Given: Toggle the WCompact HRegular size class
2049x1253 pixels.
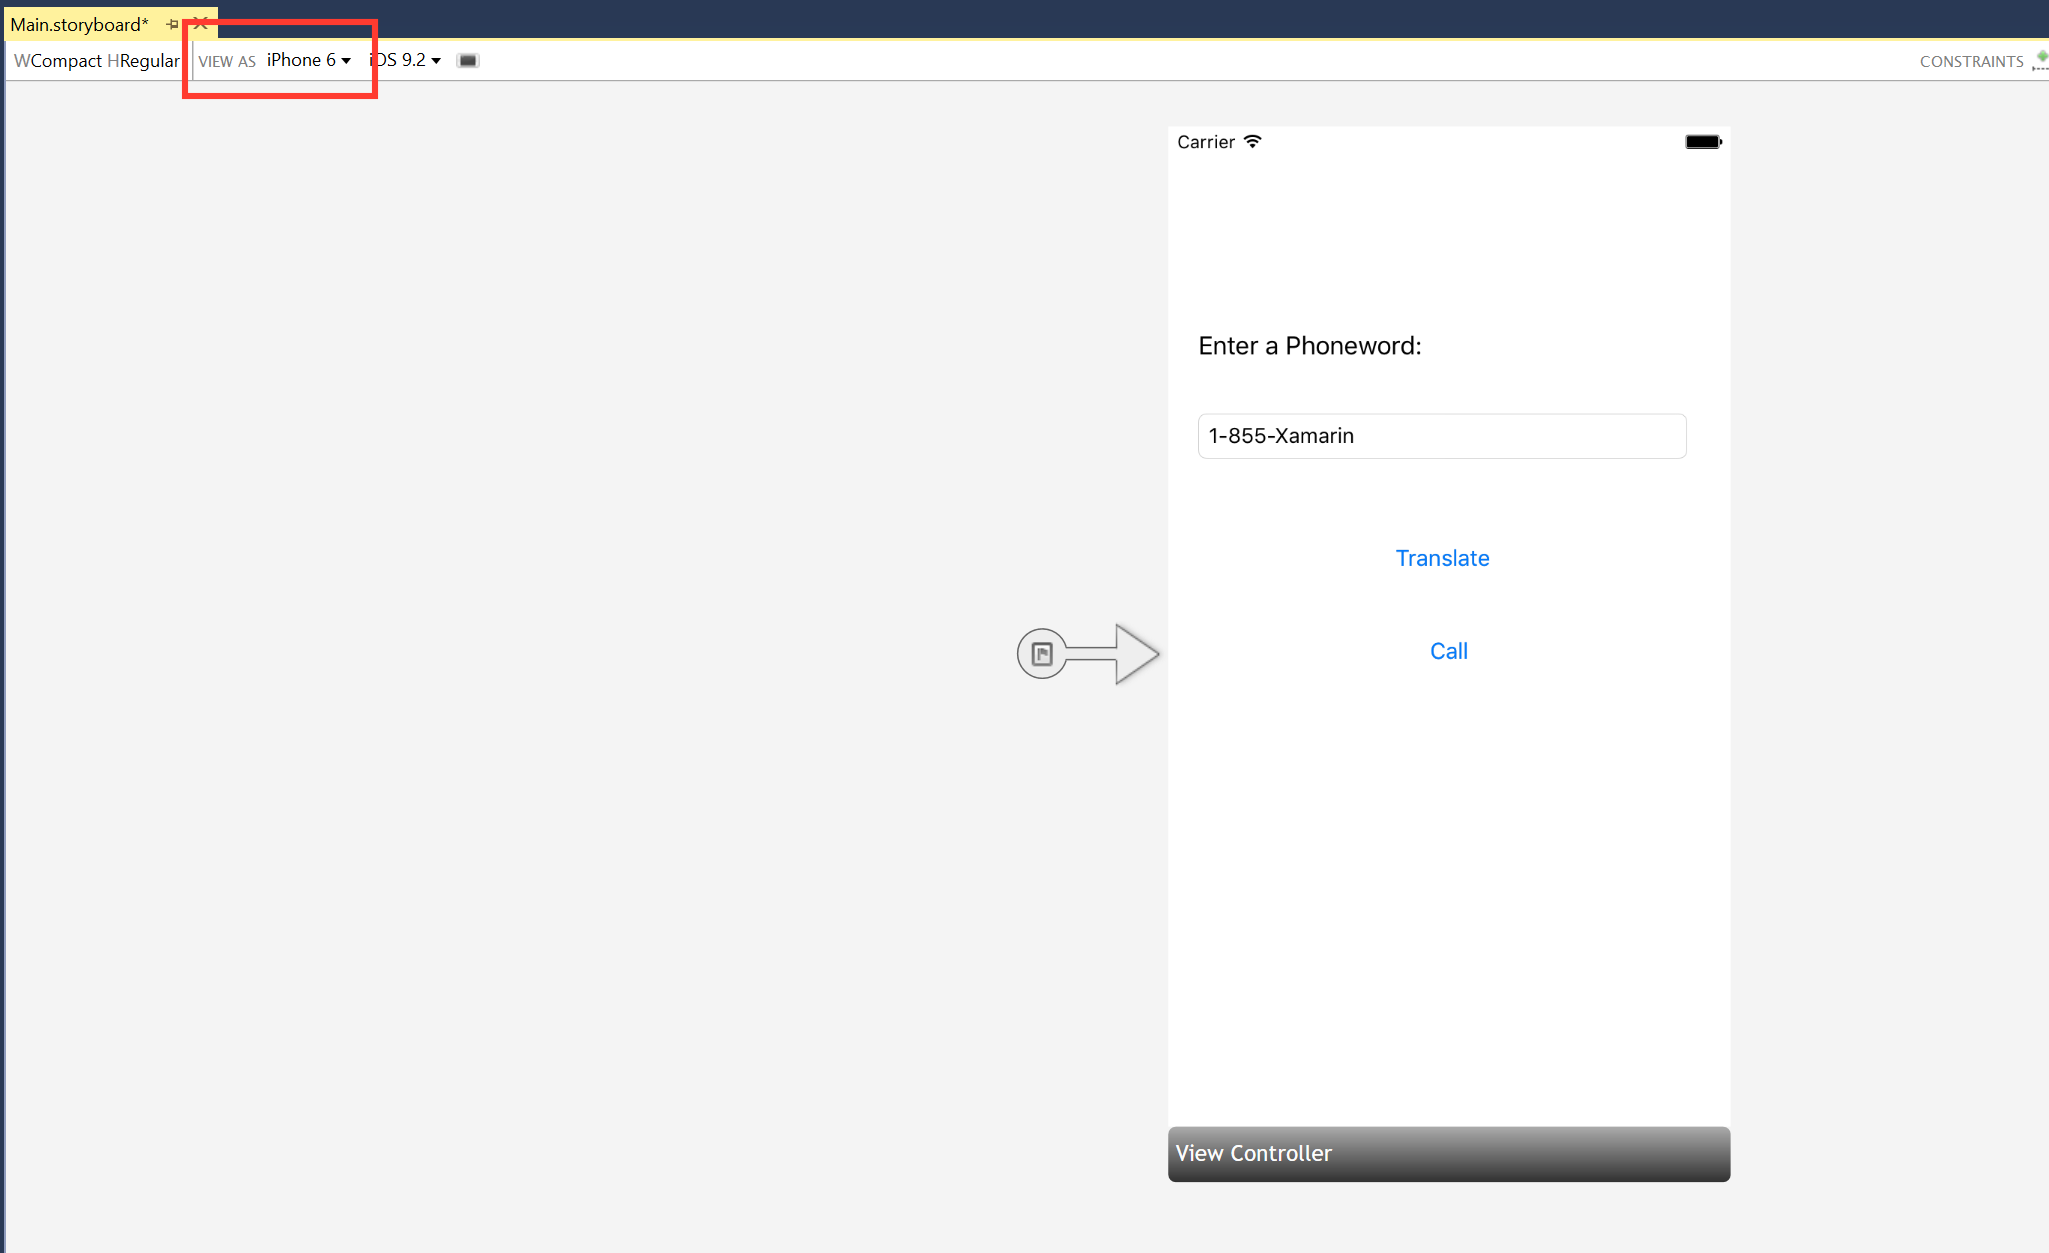Looking at the screenshot, I should (95, 59).
